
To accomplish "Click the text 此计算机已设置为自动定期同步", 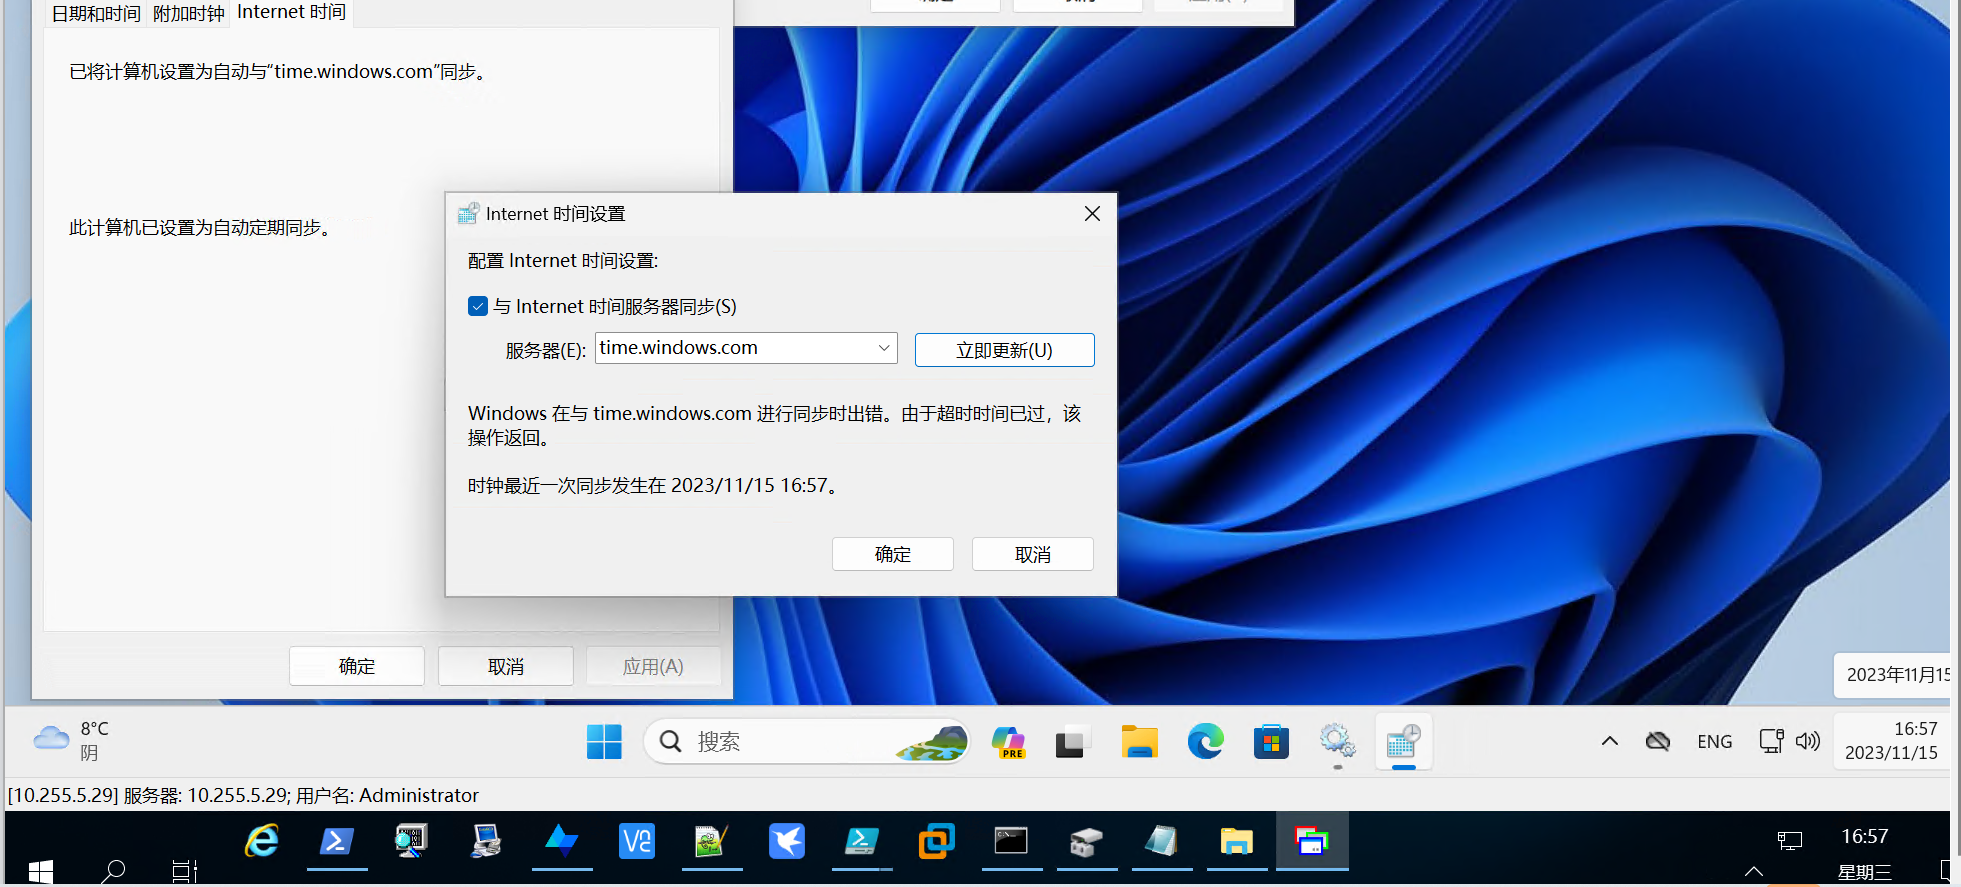I will [x=200, y=228].
